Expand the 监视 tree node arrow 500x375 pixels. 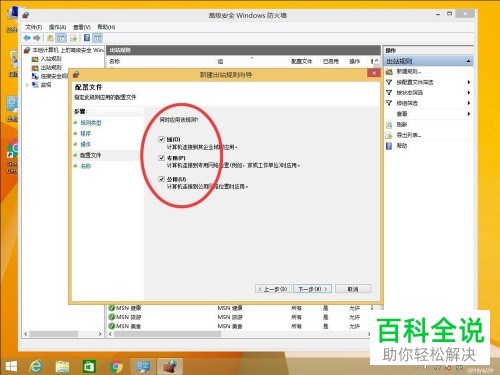27,85
